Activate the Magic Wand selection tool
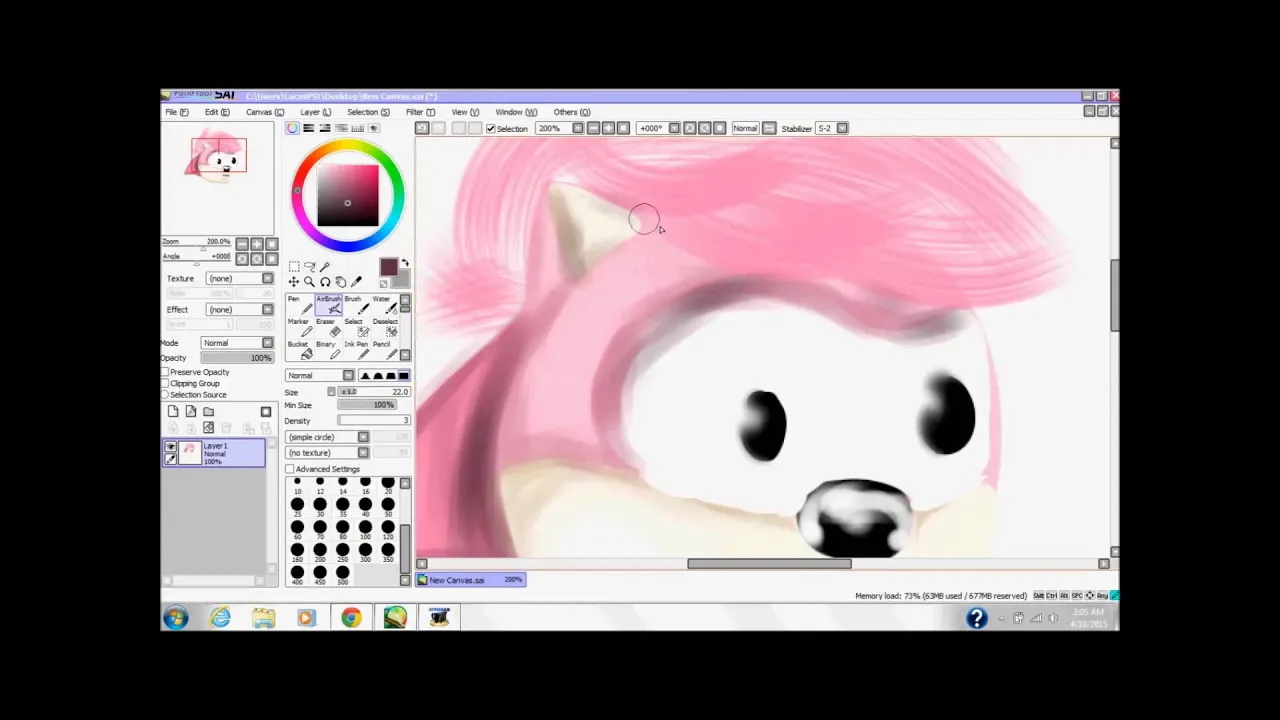Viewport: 1280px width, 720px height. coord(324,265)
